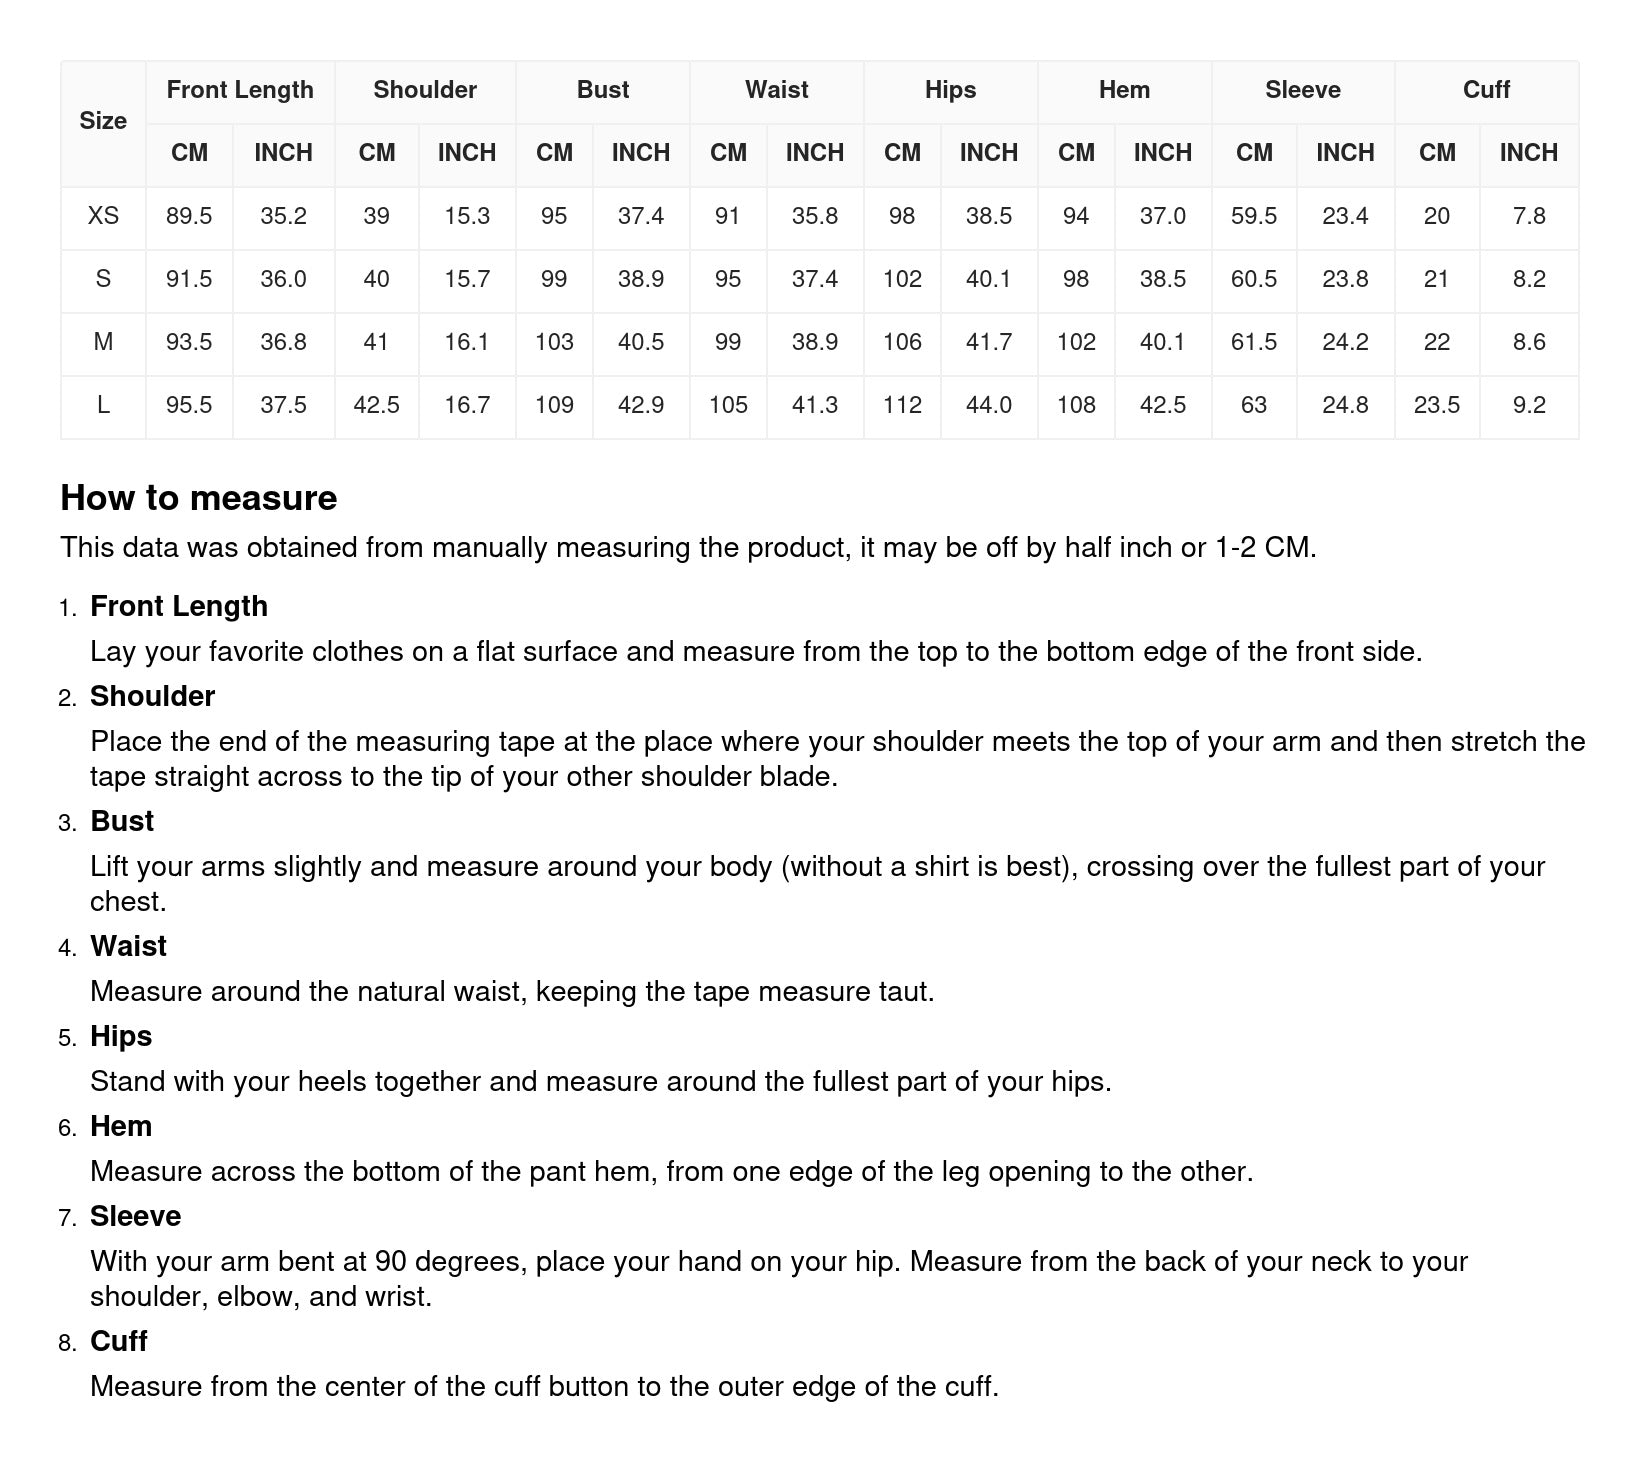1640x1467 pixels.
Task: Select the Cuff table column header
Action: coord(1486,90)
